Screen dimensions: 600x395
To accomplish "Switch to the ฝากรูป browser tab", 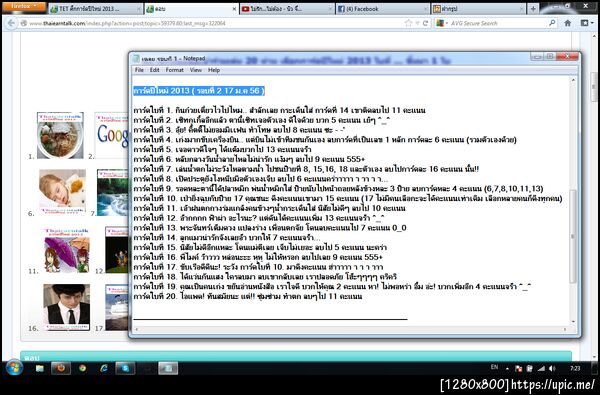I will click(478, 9).
